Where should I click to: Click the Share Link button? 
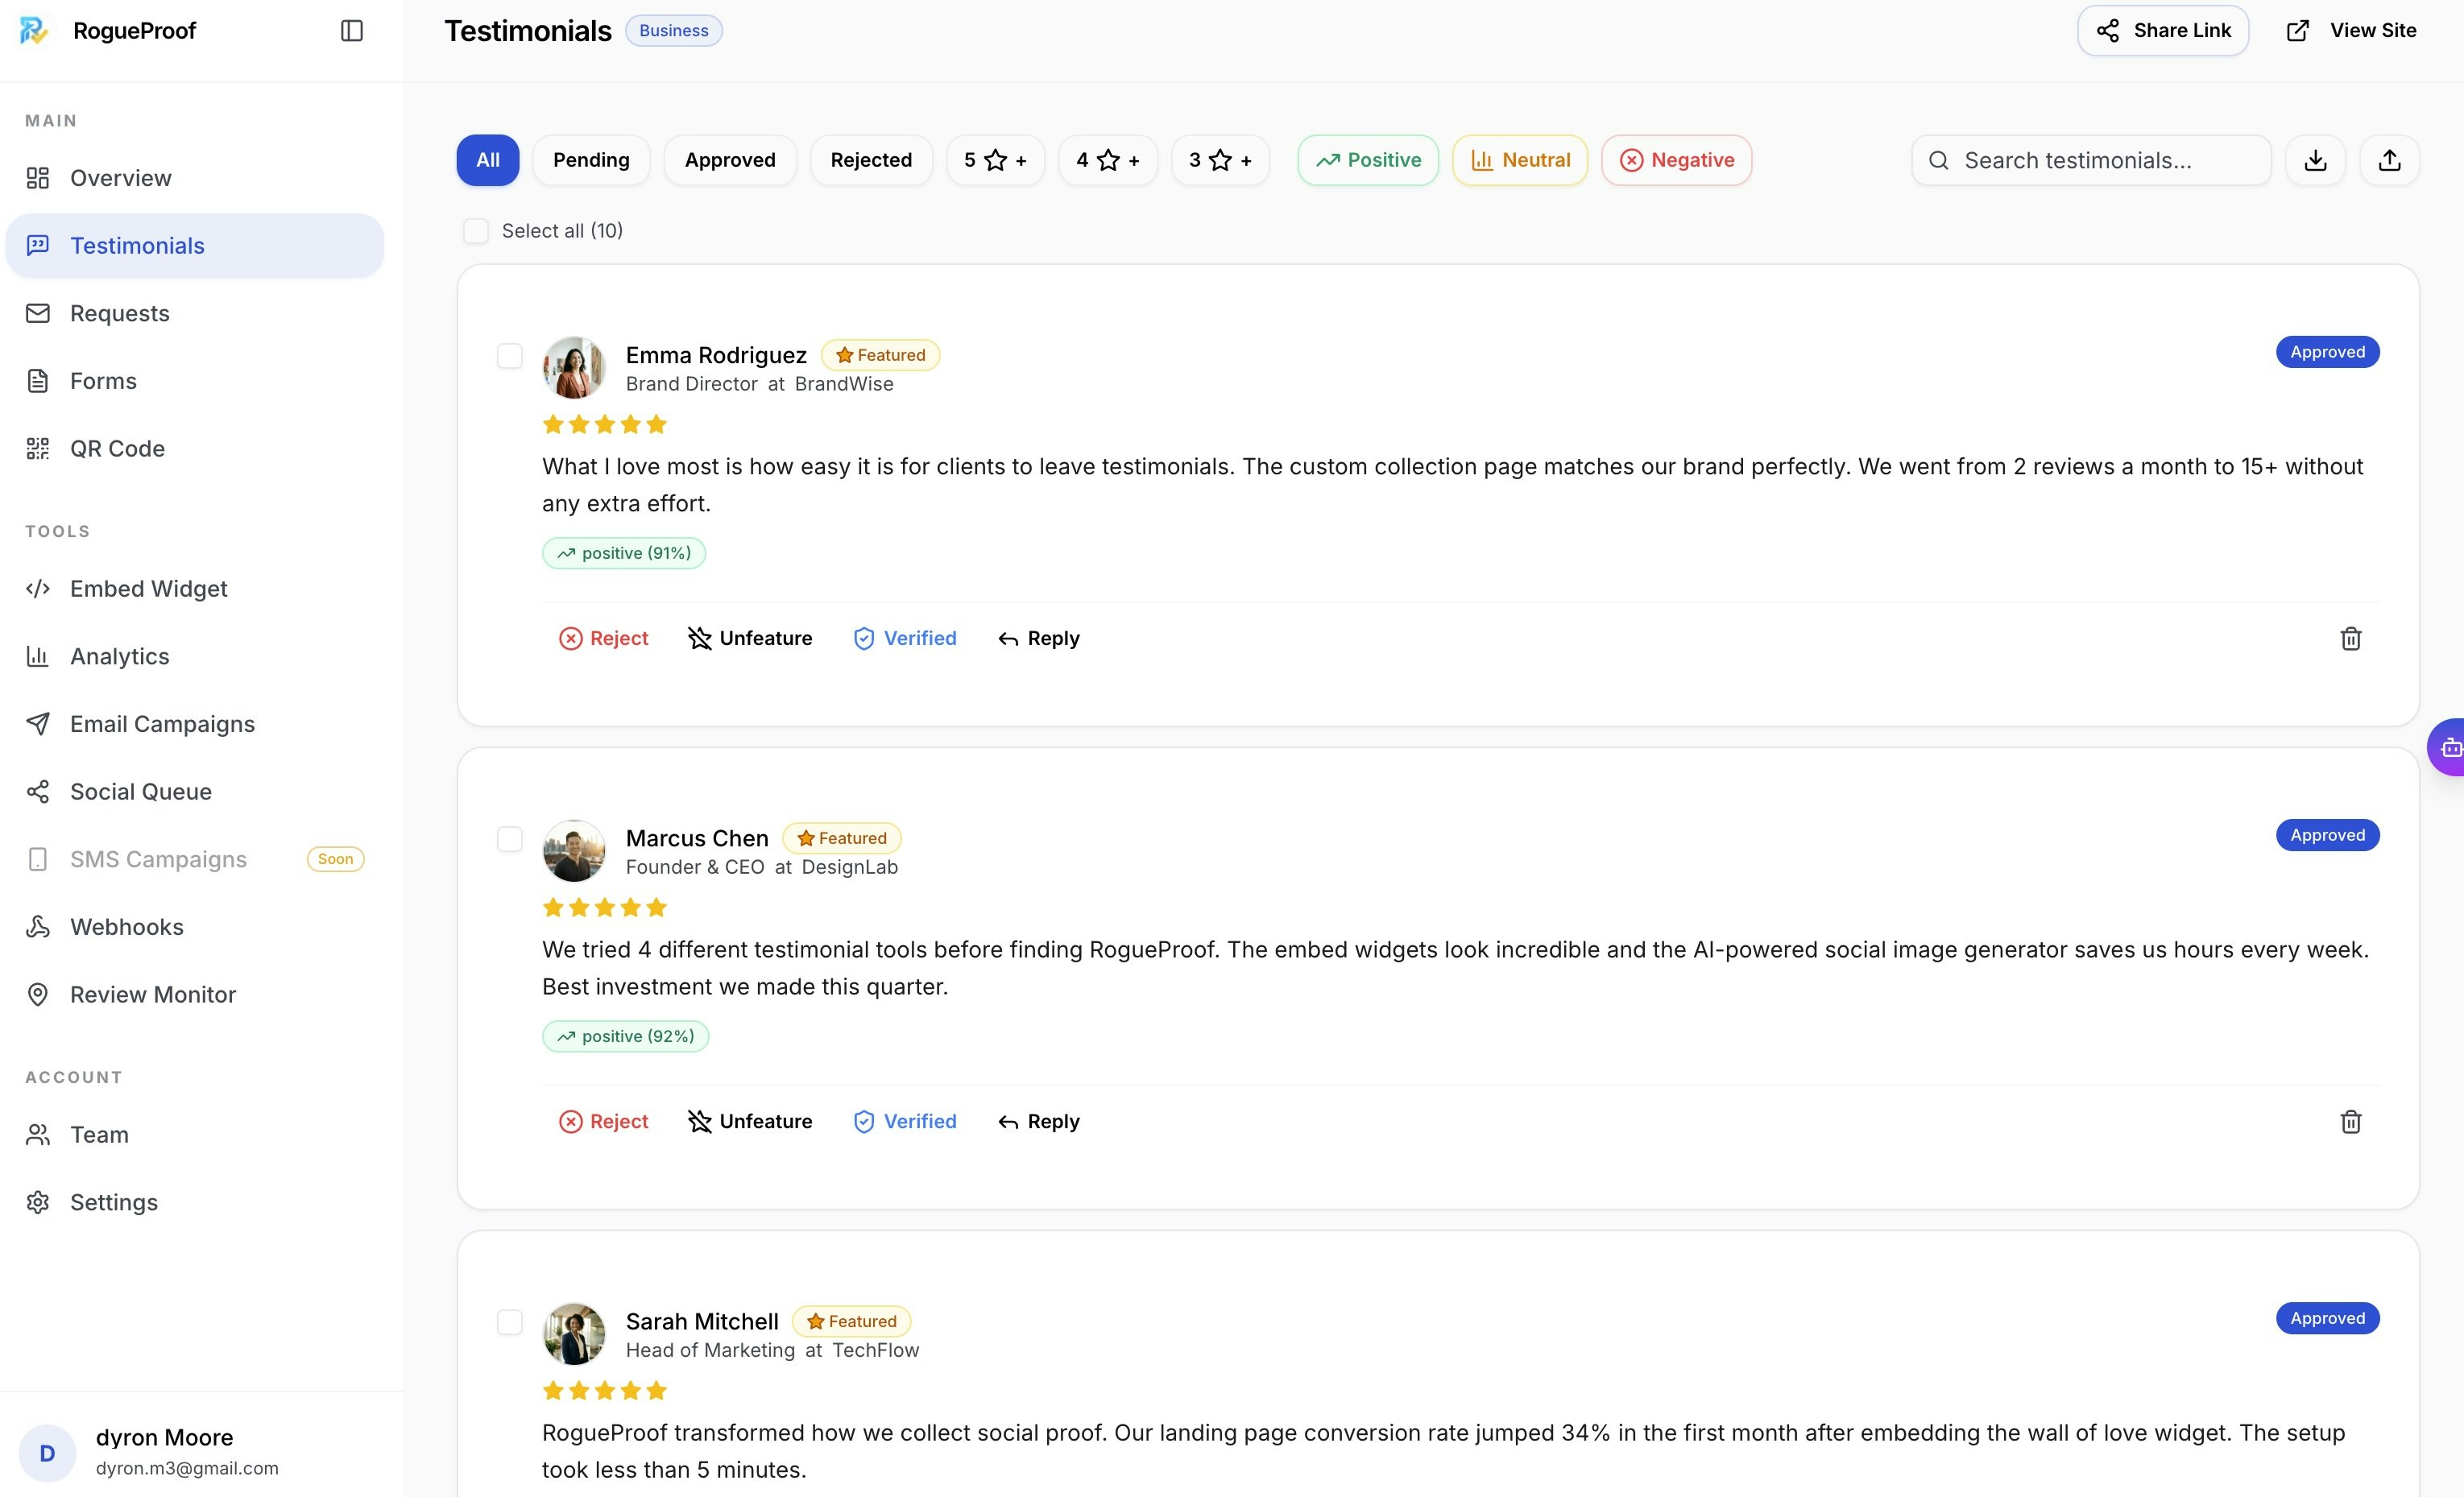2163,31
